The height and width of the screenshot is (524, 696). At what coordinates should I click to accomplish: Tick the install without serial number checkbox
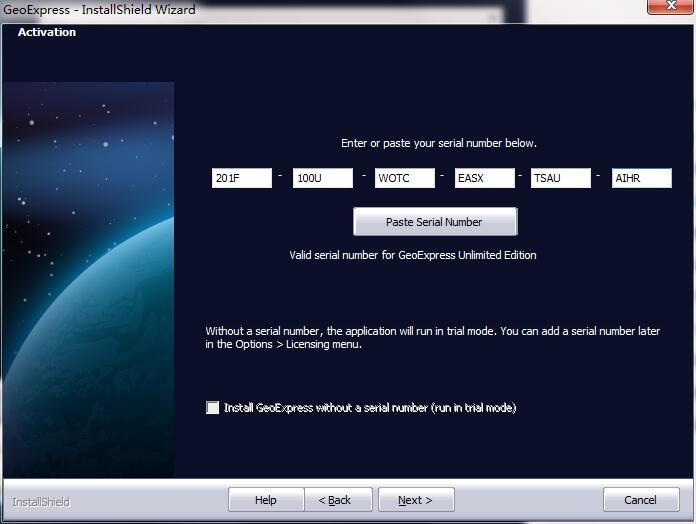tap(213, 407)
